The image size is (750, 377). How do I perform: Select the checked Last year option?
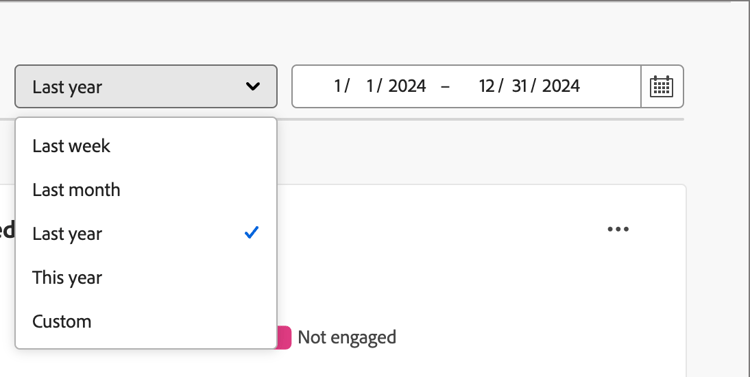[146, 233]
